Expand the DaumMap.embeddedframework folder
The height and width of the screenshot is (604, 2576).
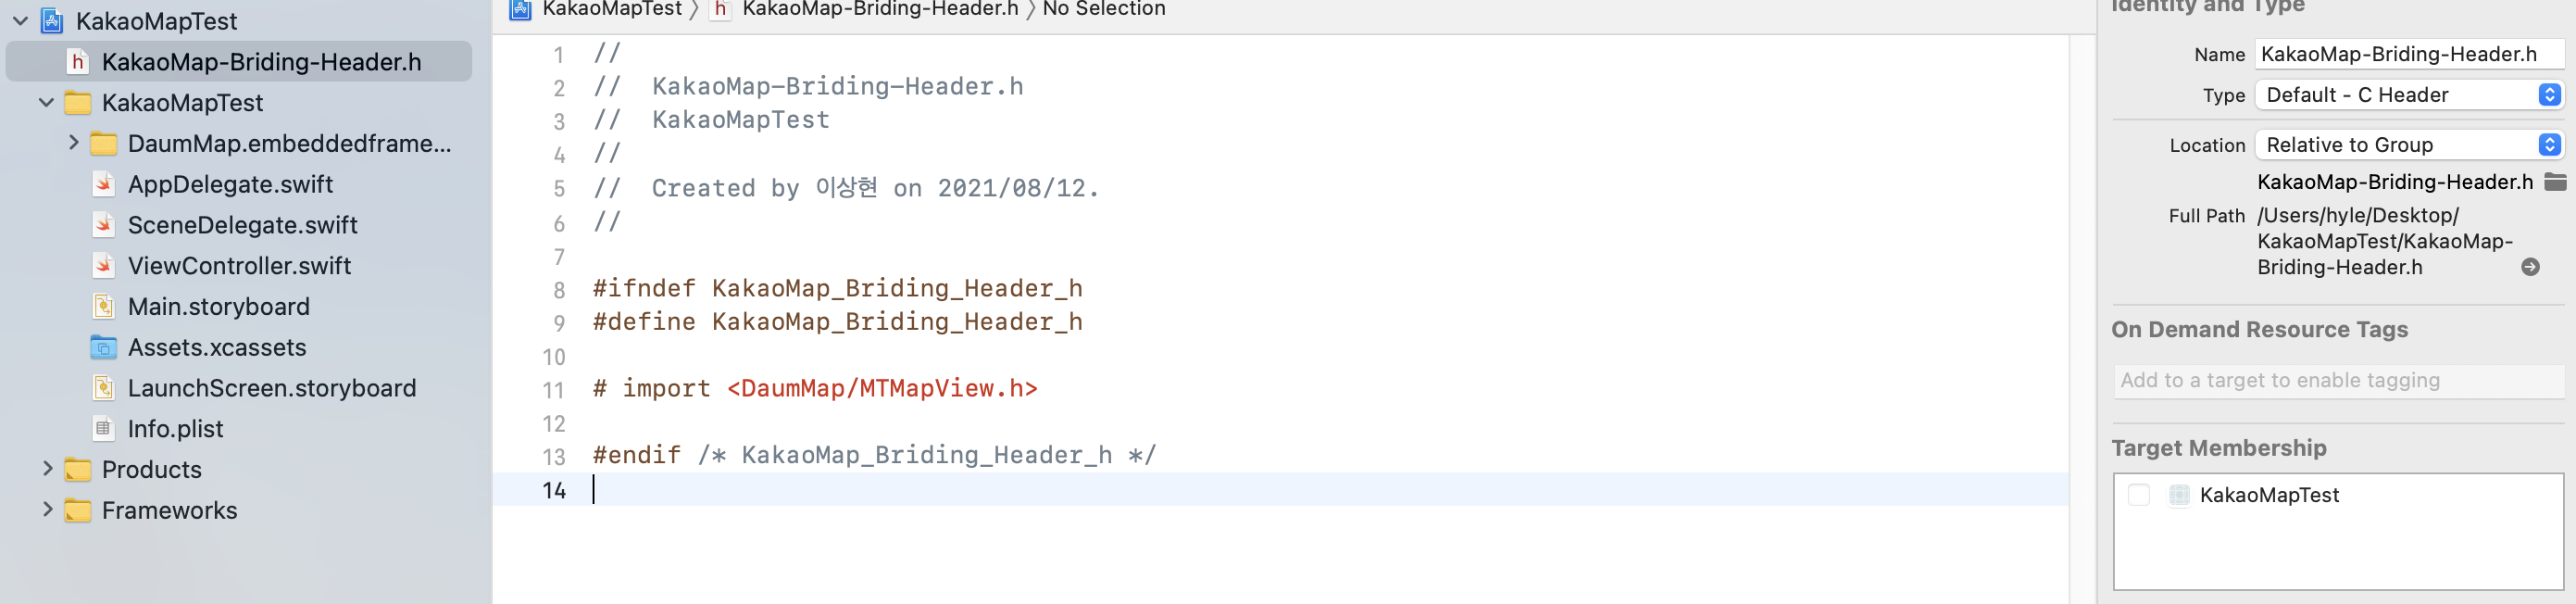tap(73, 143)
